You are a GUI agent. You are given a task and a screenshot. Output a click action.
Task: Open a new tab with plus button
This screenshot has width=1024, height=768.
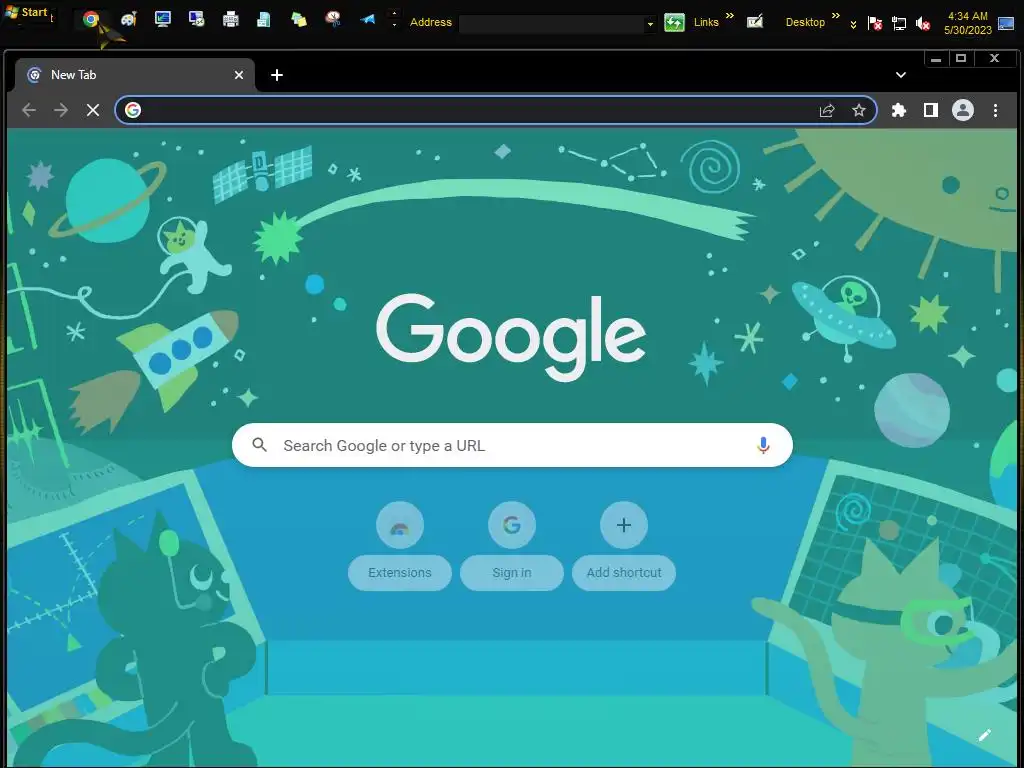point(277,75)
